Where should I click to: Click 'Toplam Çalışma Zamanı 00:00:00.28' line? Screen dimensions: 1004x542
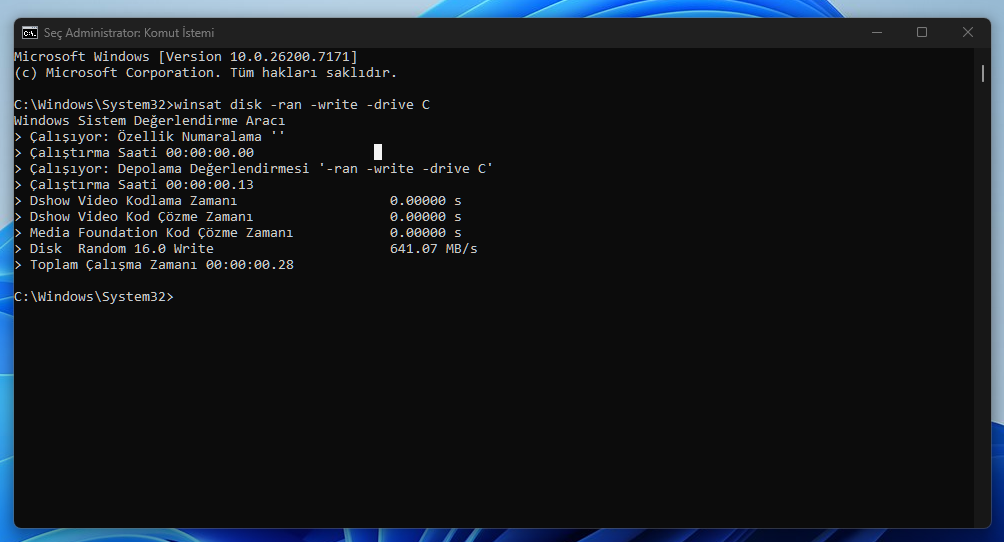154,265
